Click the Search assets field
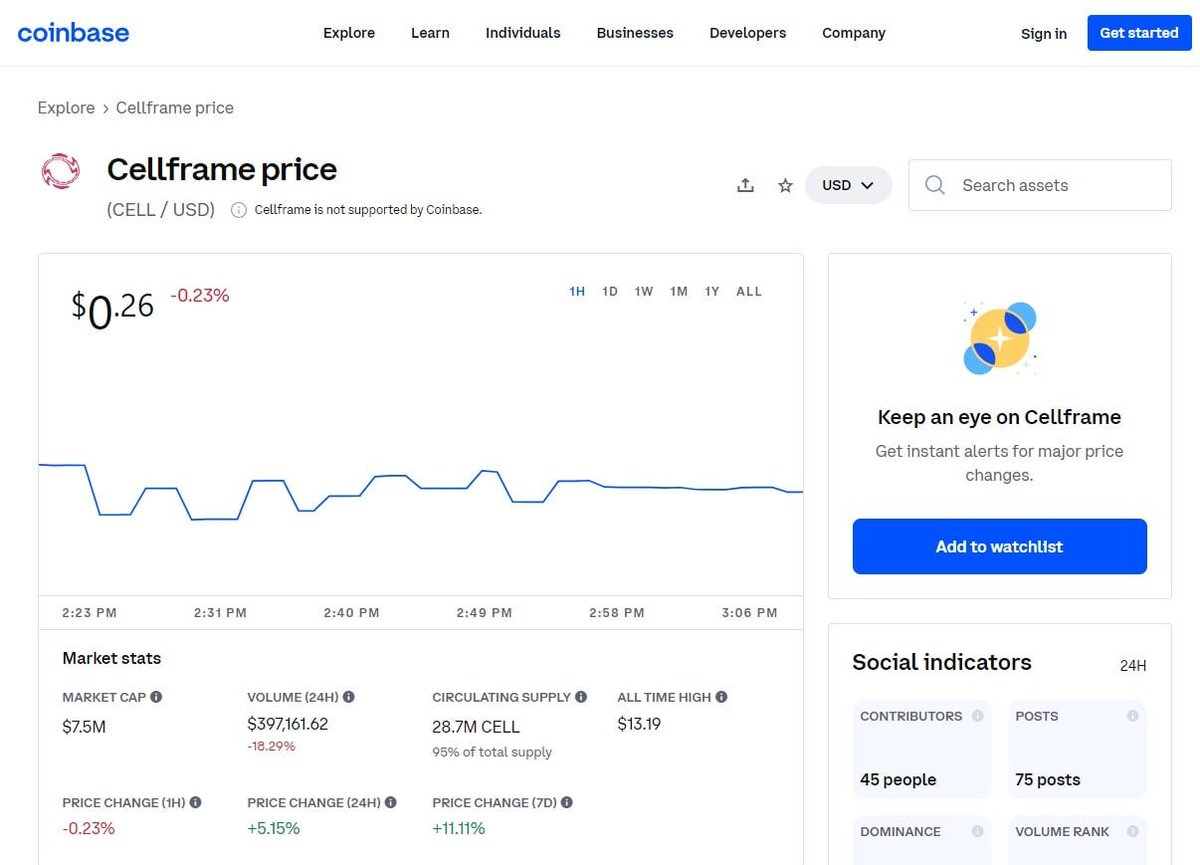The width and height of the screenshot is (1200, 865). click(x=1040, y=185)
